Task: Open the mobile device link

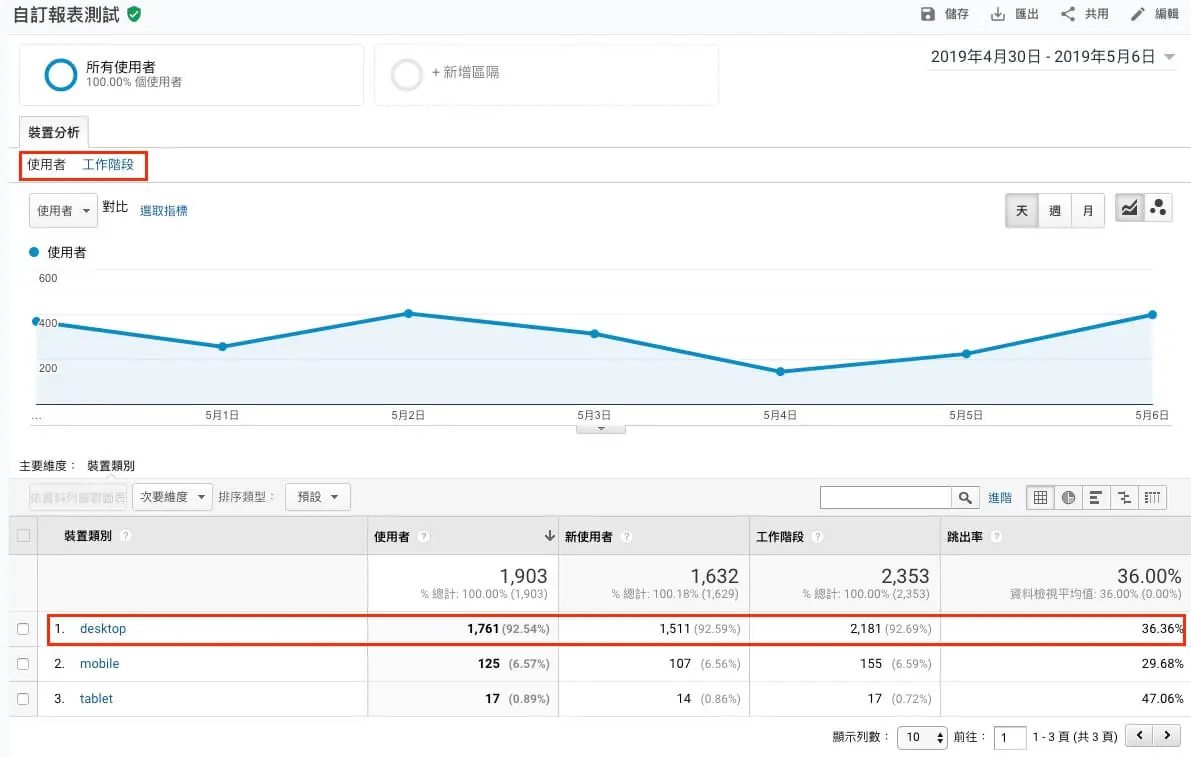Action: click(x=100, y=664)
